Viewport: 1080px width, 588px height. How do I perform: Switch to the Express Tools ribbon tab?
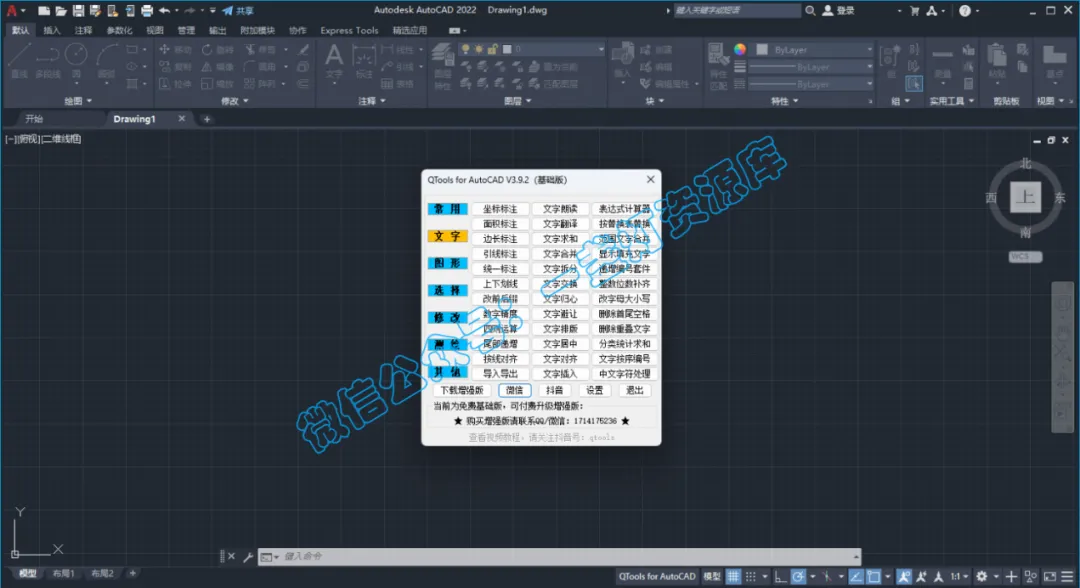pos(349,30)
